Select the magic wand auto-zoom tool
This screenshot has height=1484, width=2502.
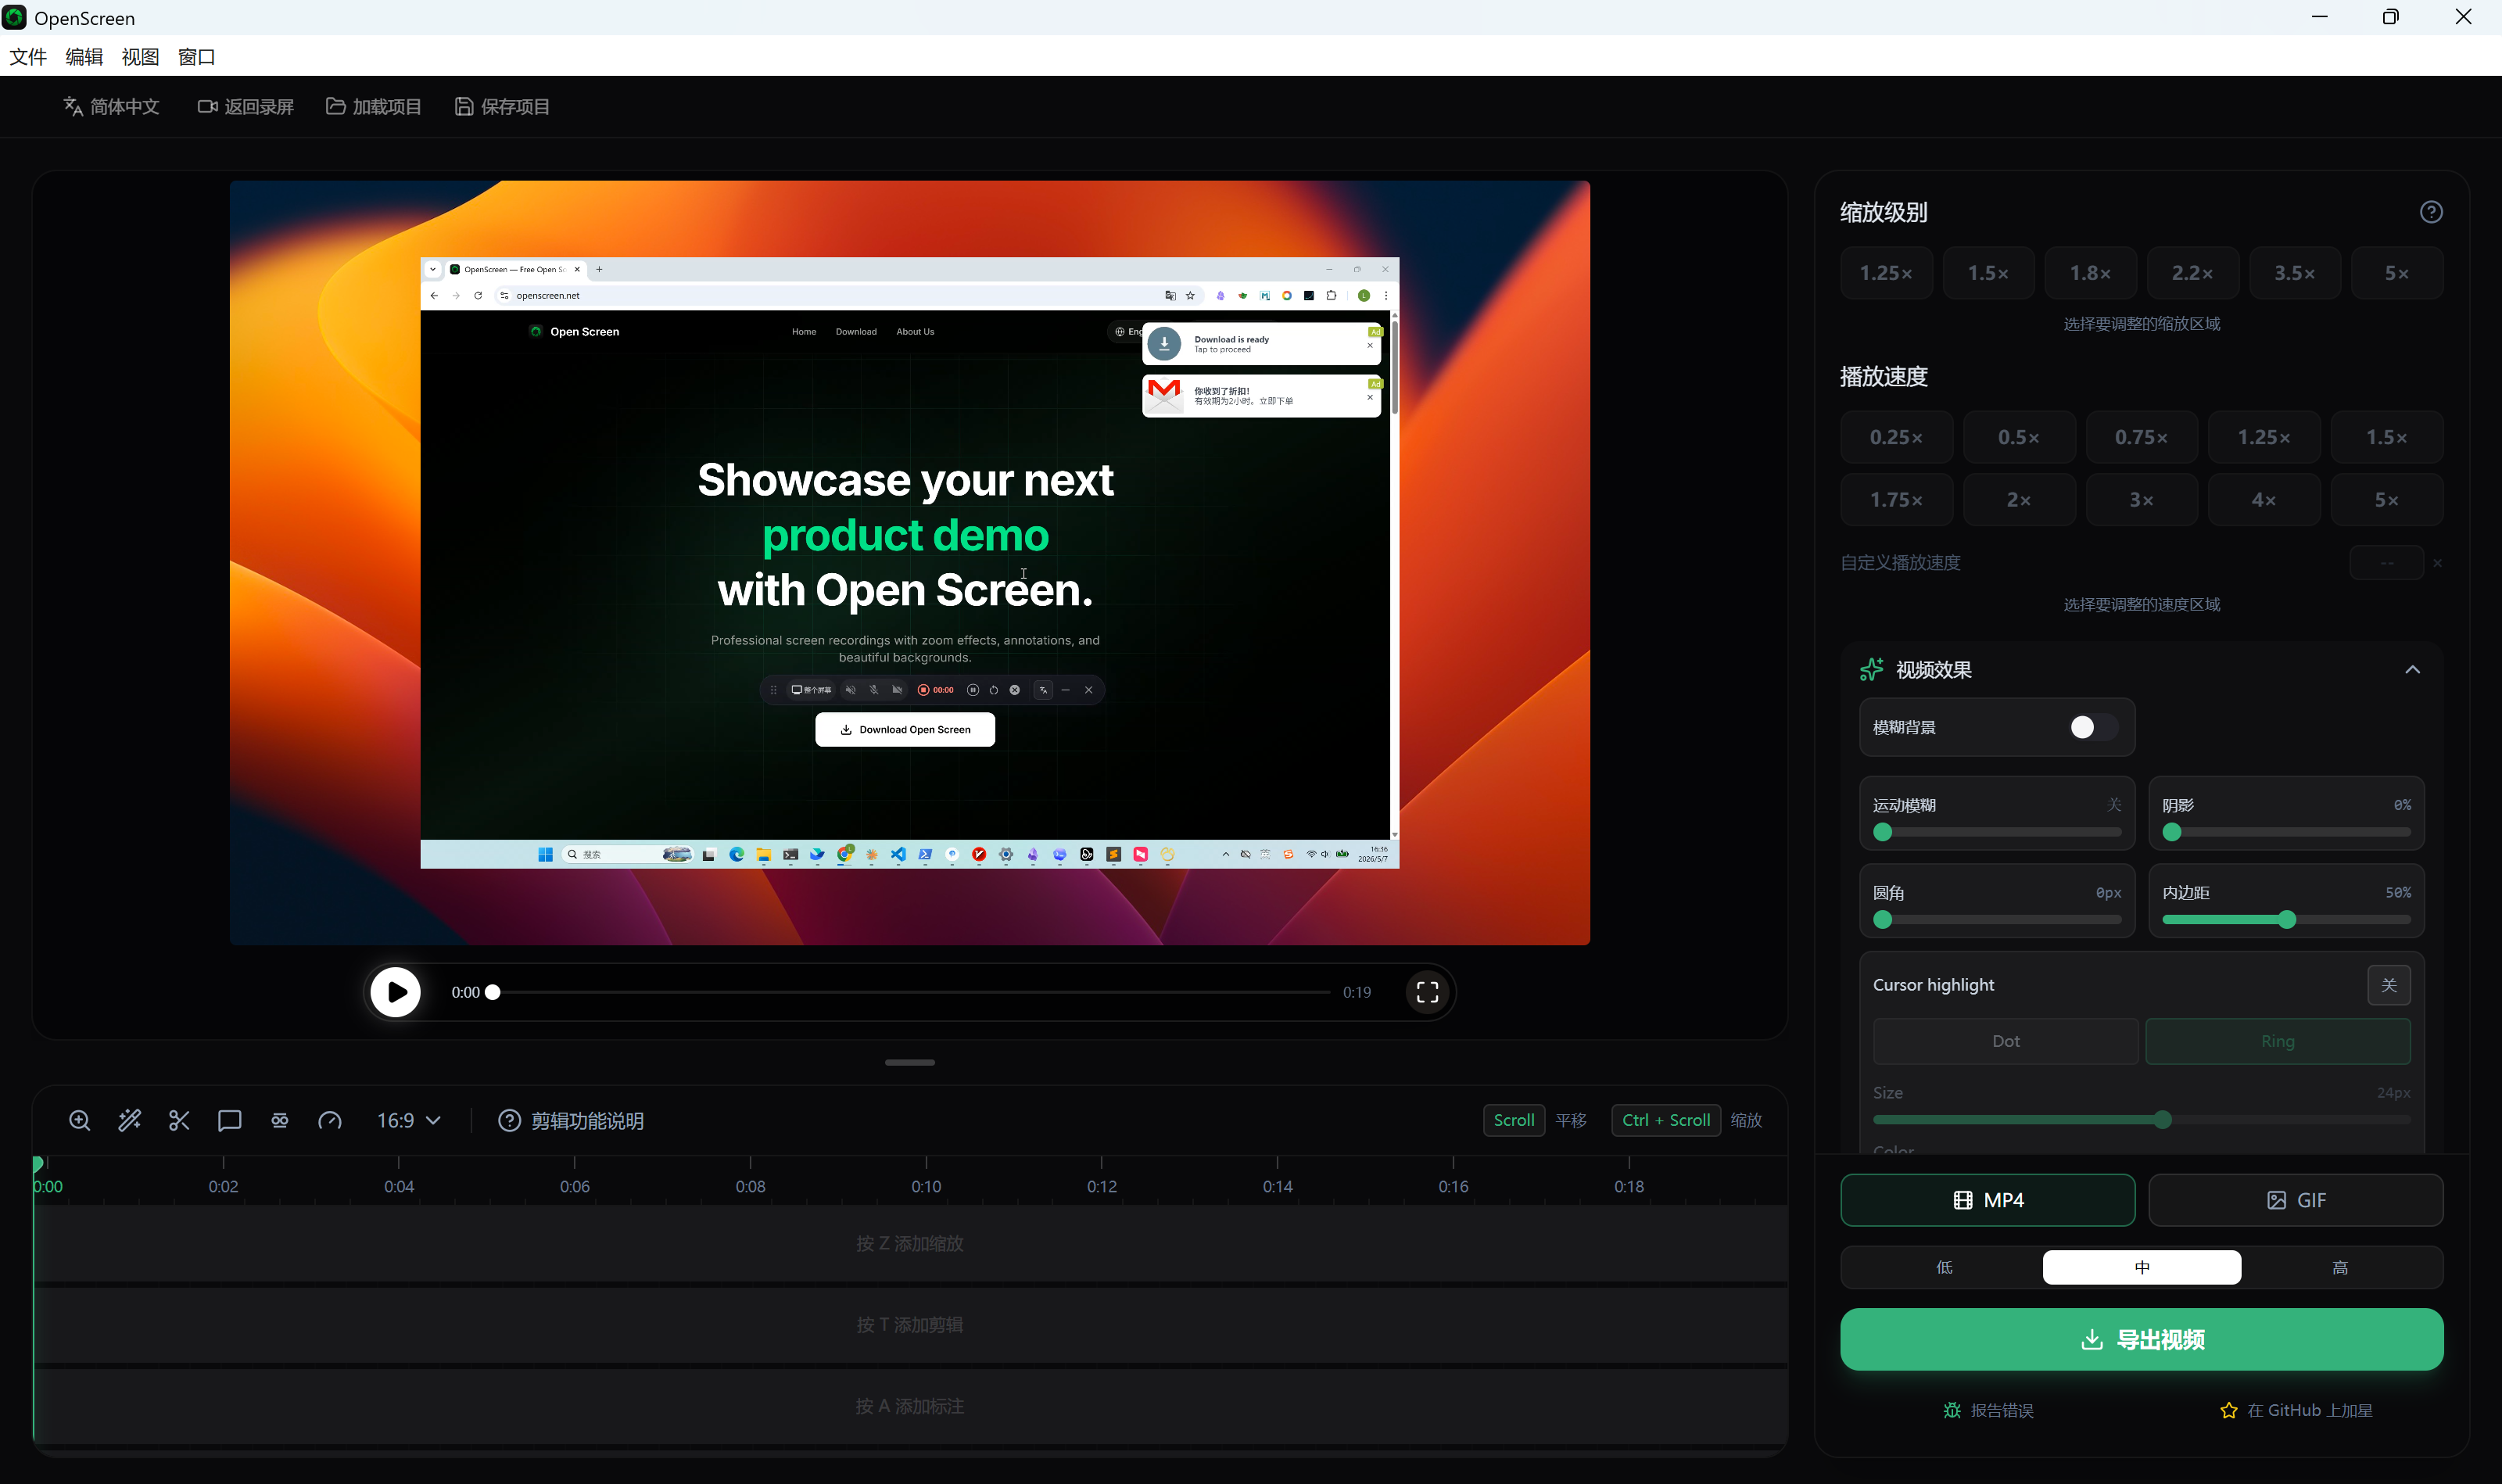coord(129,1120)
